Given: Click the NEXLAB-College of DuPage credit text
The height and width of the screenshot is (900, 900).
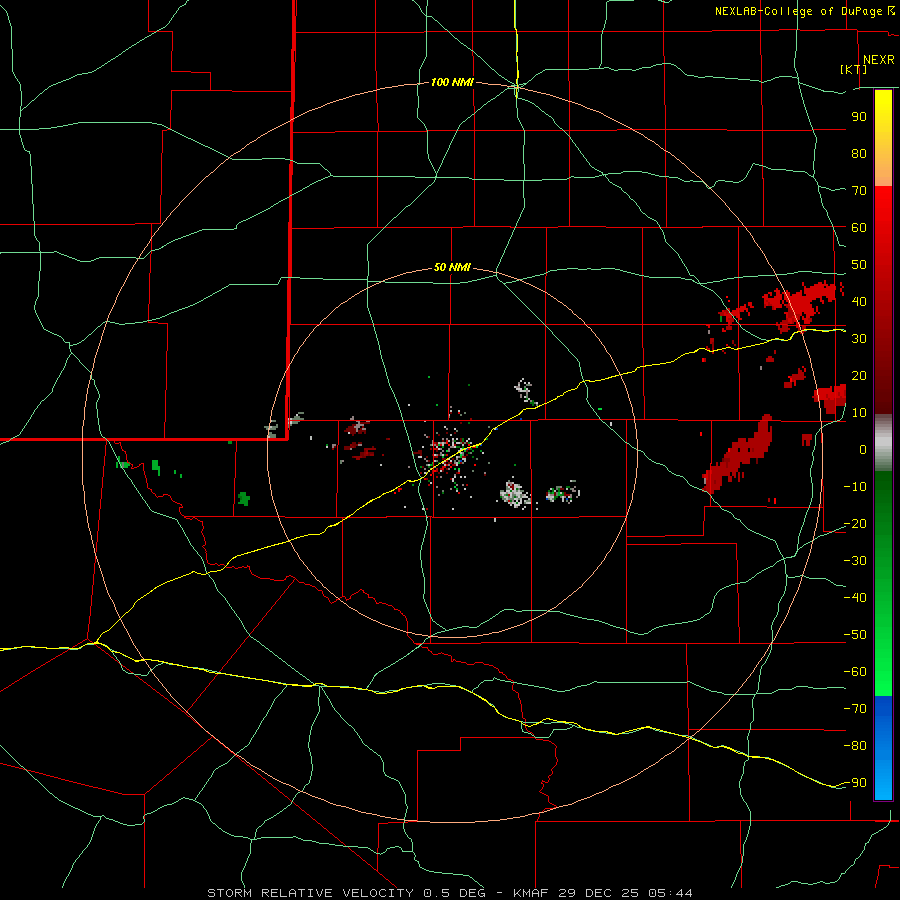Looking at the screenshot, I should click(x=800, y=11).
